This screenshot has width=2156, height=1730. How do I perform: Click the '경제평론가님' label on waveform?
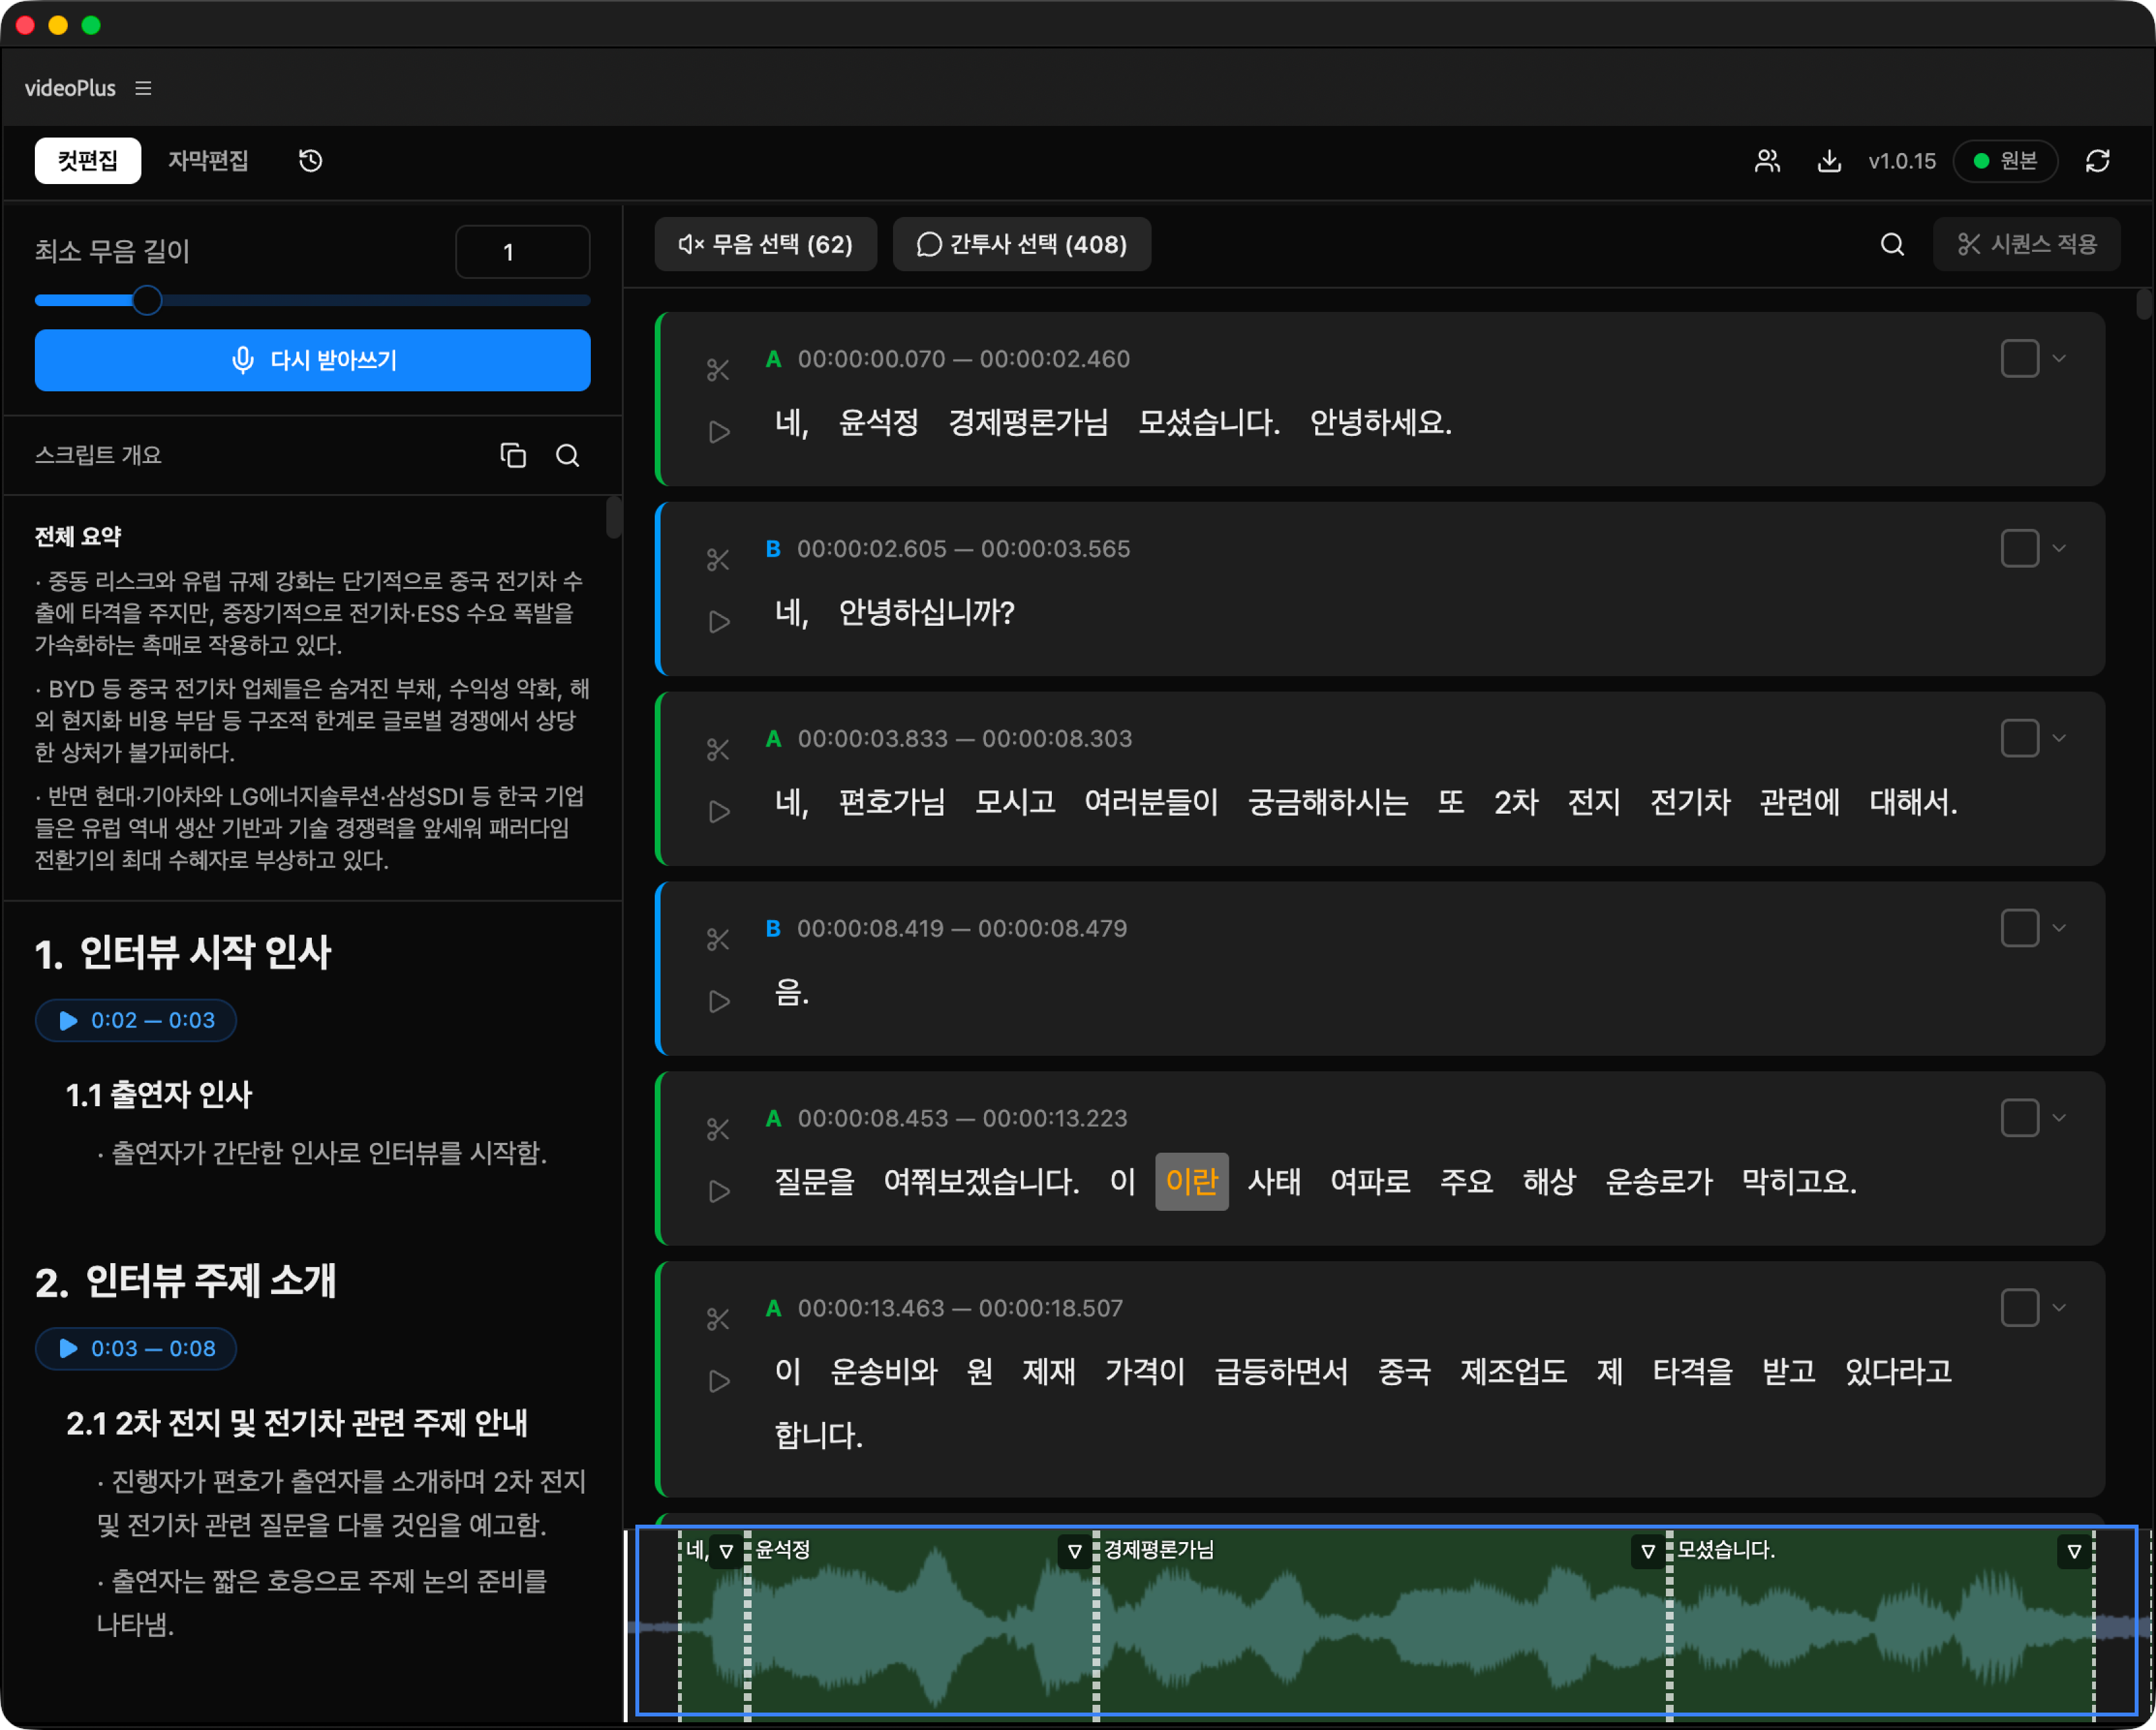point(1158,1550)
